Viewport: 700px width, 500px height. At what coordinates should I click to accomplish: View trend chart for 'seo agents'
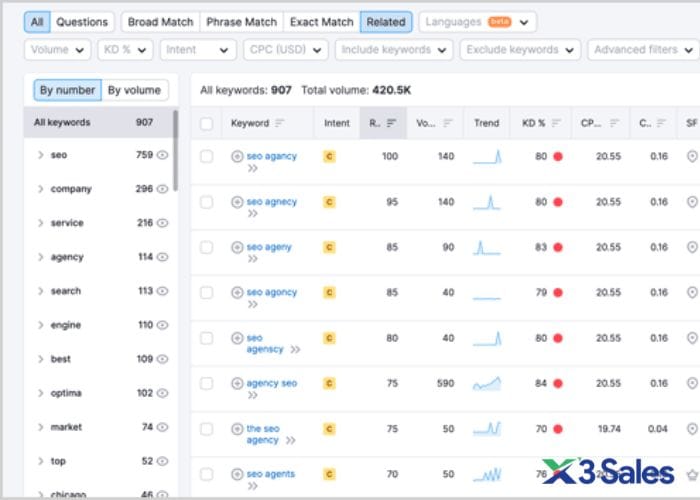tap(487, 475)
